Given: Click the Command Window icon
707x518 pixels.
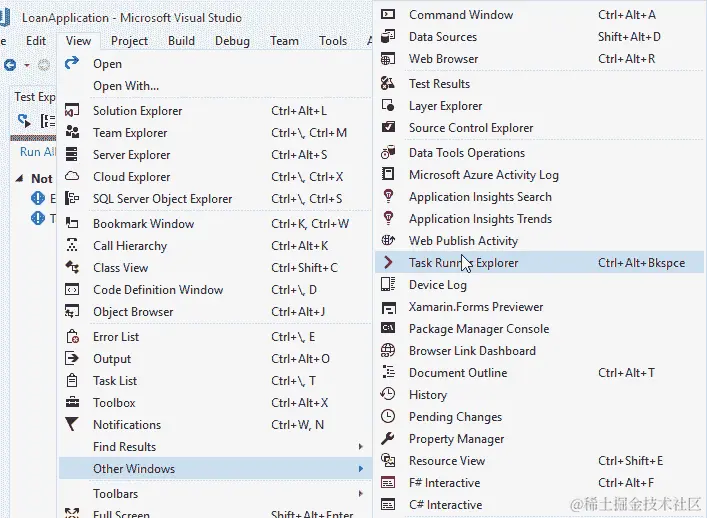Looking at the screenshot, I should point(388,14).
